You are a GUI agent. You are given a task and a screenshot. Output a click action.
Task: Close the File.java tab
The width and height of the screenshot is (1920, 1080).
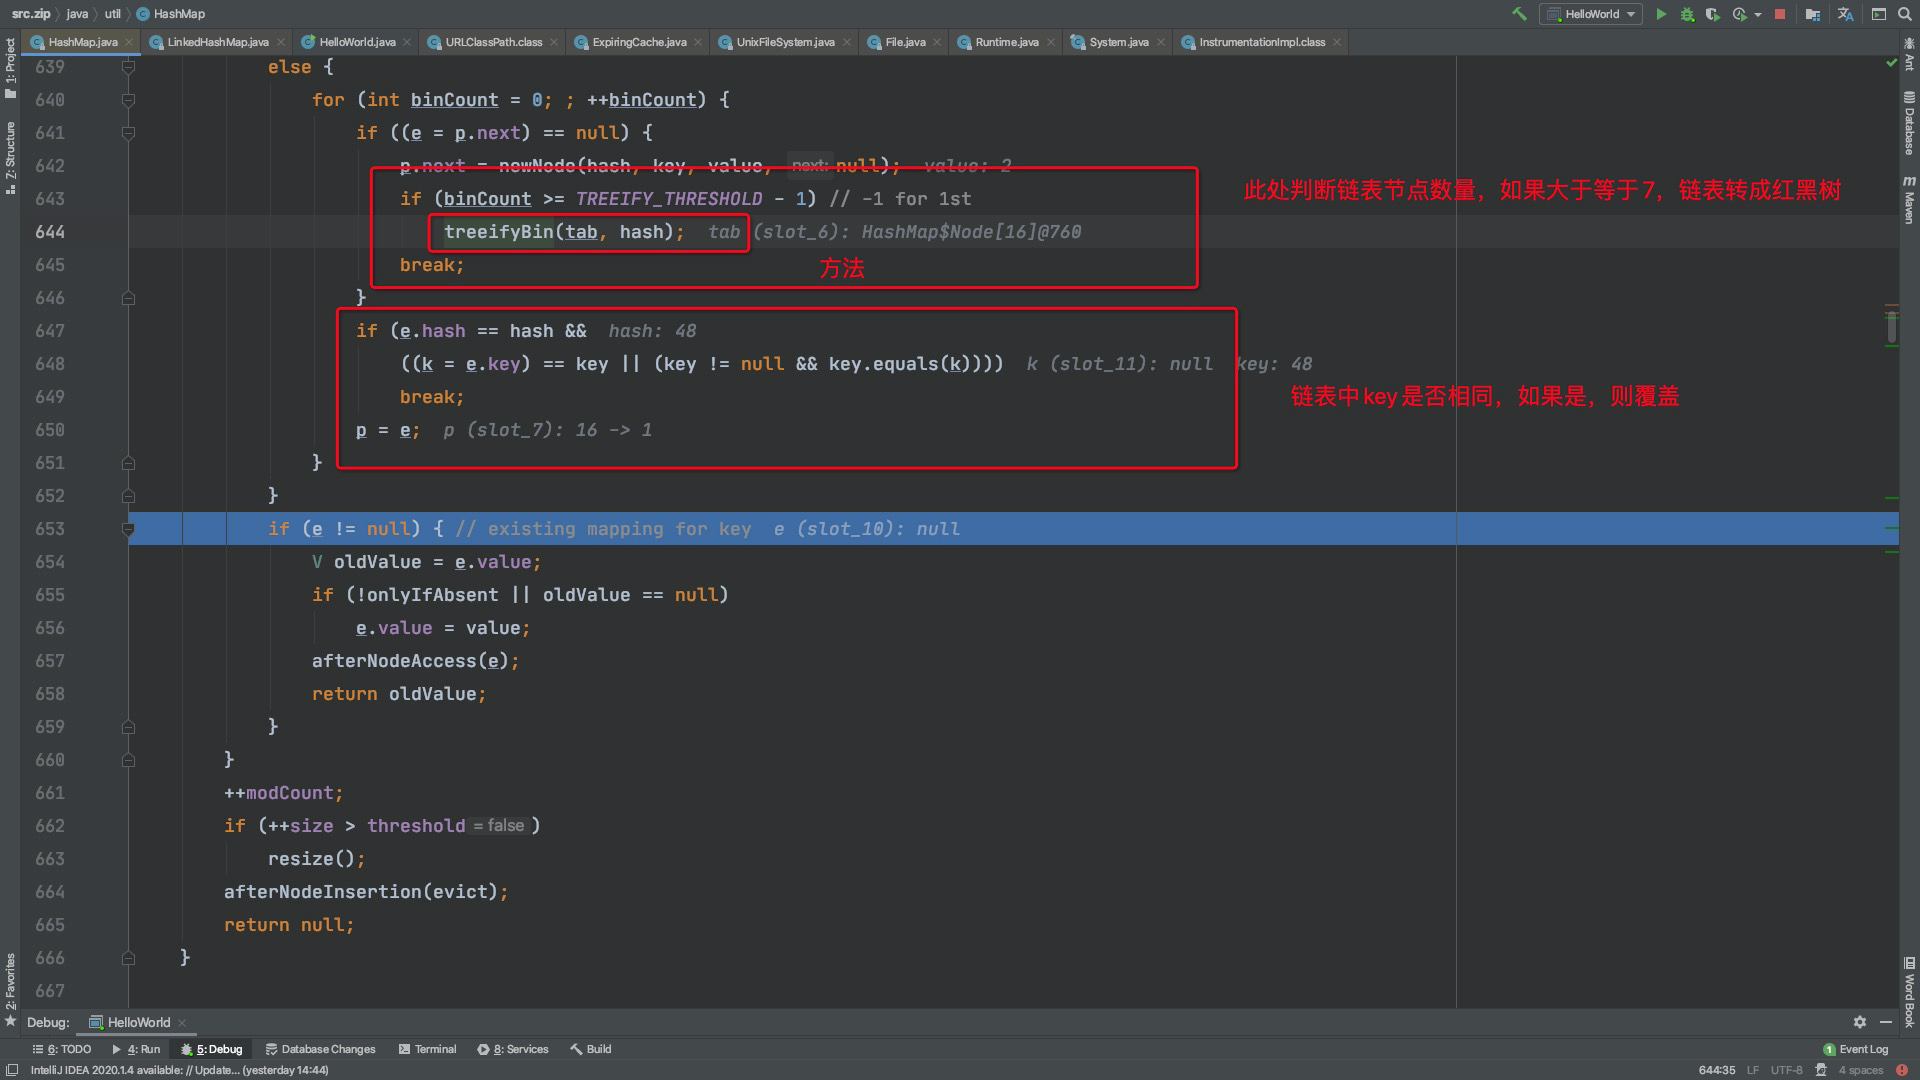[x=937, y=42]
